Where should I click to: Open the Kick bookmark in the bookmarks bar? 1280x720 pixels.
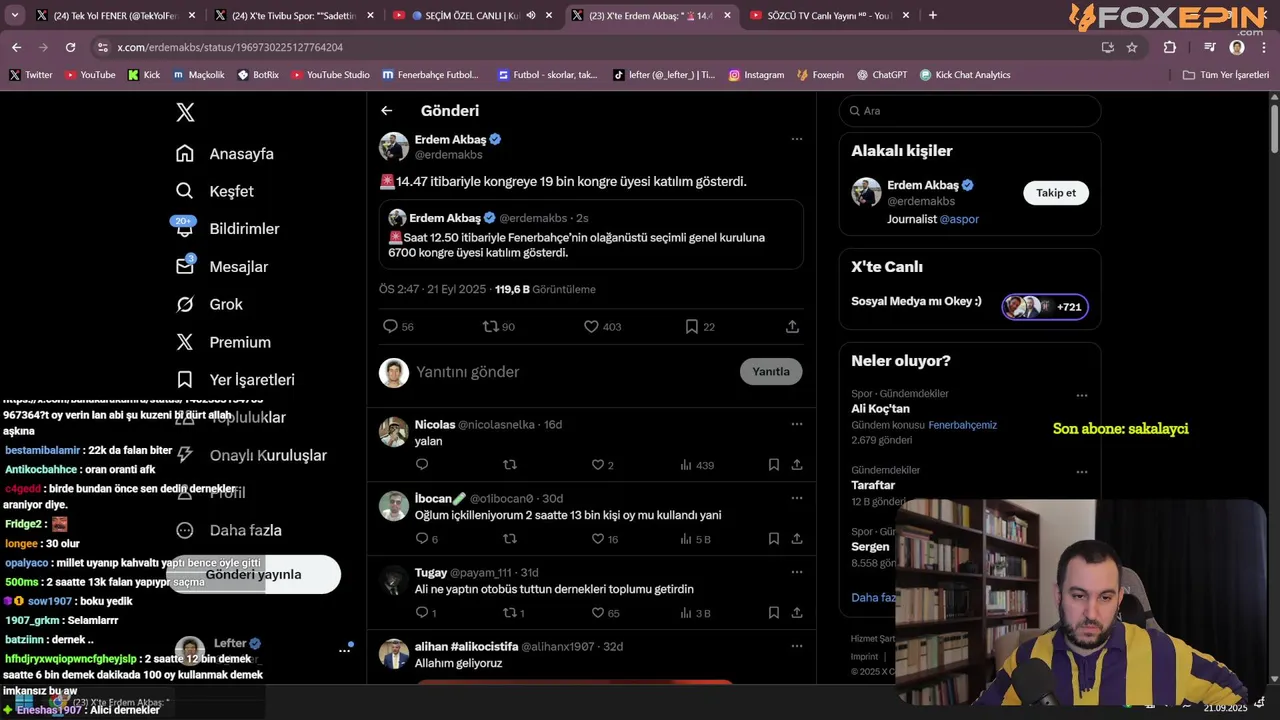(x=144, y=75)
